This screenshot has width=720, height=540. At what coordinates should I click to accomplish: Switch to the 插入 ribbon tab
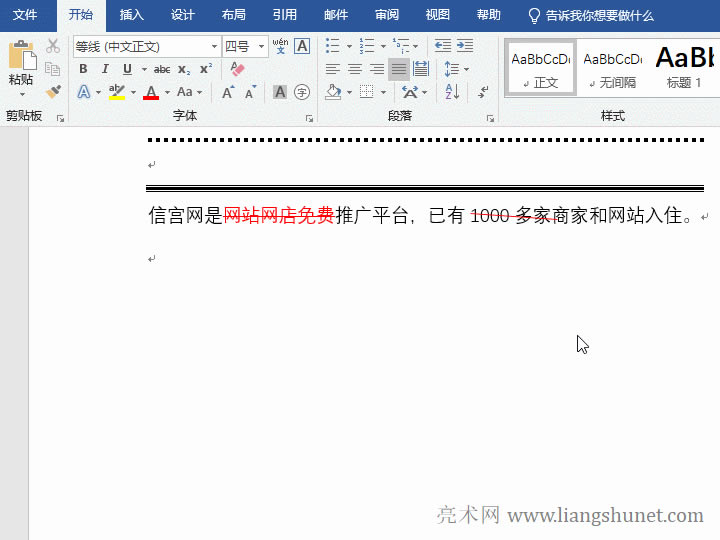131,15
